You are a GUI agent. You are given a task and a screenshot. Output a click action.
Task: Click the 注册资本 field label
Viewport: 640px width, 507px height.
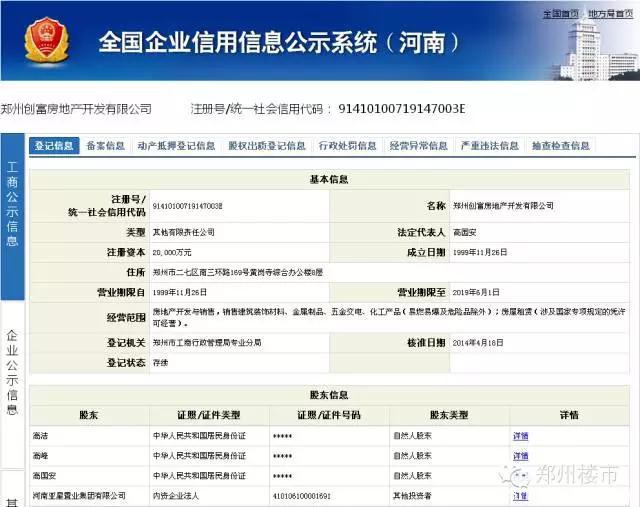[x=126, y=252]
